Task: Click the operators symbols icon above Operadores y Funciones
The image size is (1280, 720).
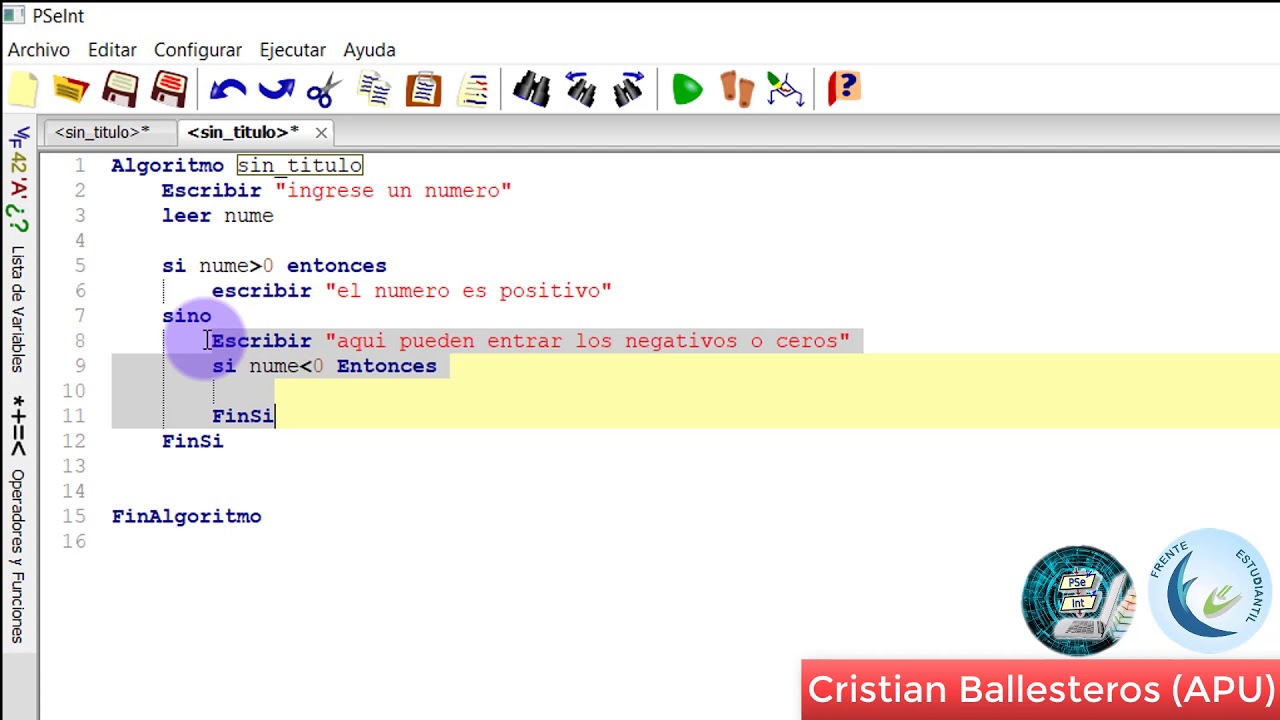Action: [18, 426]
